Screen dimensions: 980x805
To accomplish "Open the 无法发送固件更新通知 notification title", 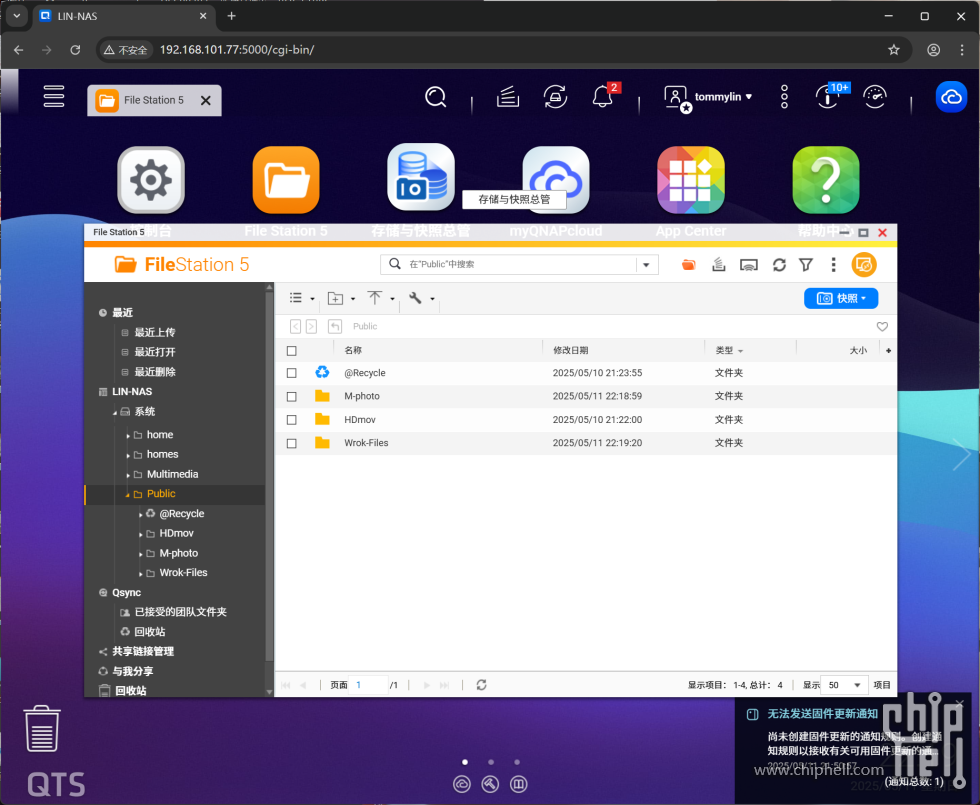I will point(822,714).
